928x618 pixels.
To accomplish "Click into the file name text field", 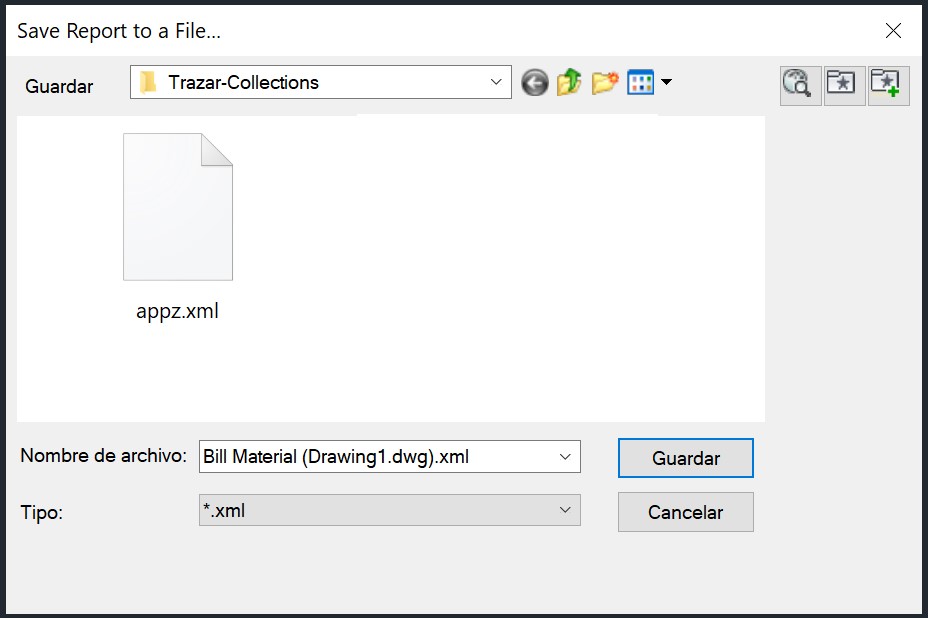I will (370, 457).
